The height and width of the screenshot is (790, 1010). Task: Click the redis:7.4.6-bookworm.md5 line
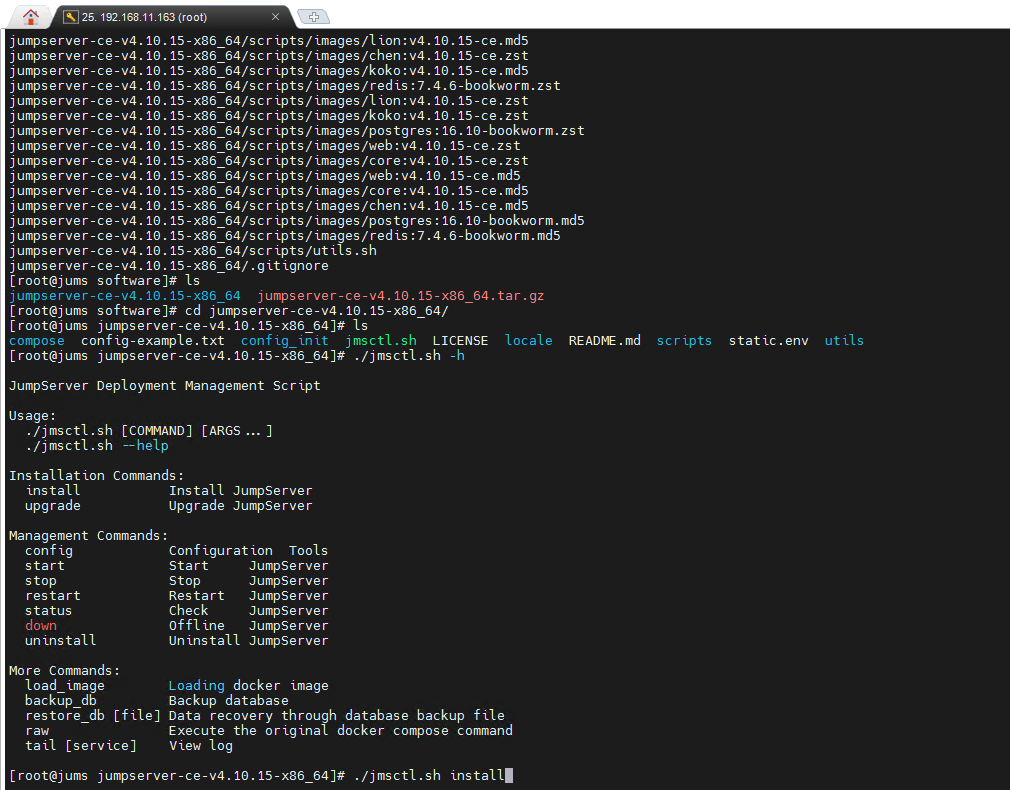pyautogui.click(x=285, y=236)
